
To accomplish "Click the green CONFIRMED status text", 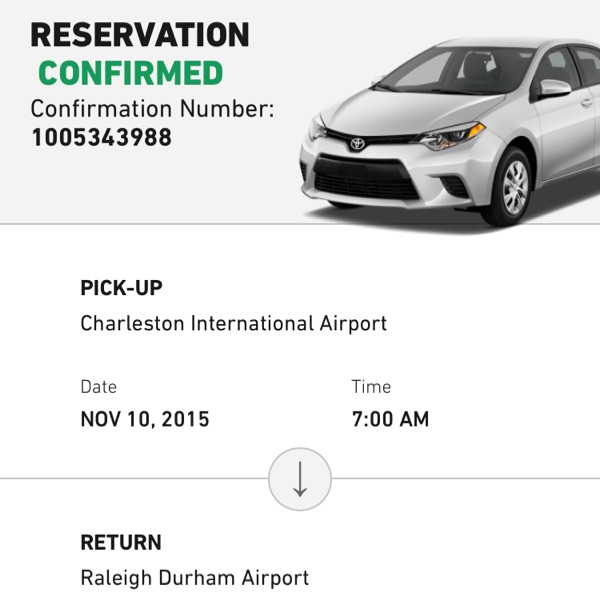I will tap(130, 73).
